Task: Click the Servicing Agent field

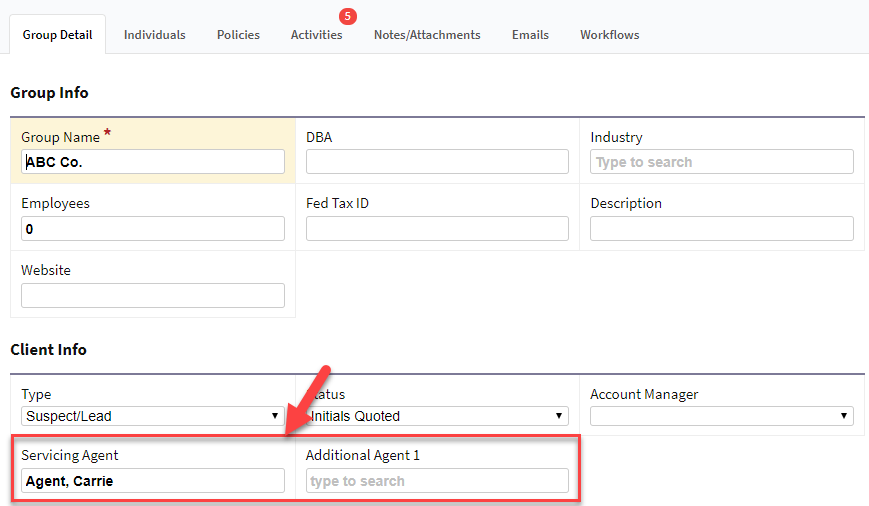Action: (153, 481)
